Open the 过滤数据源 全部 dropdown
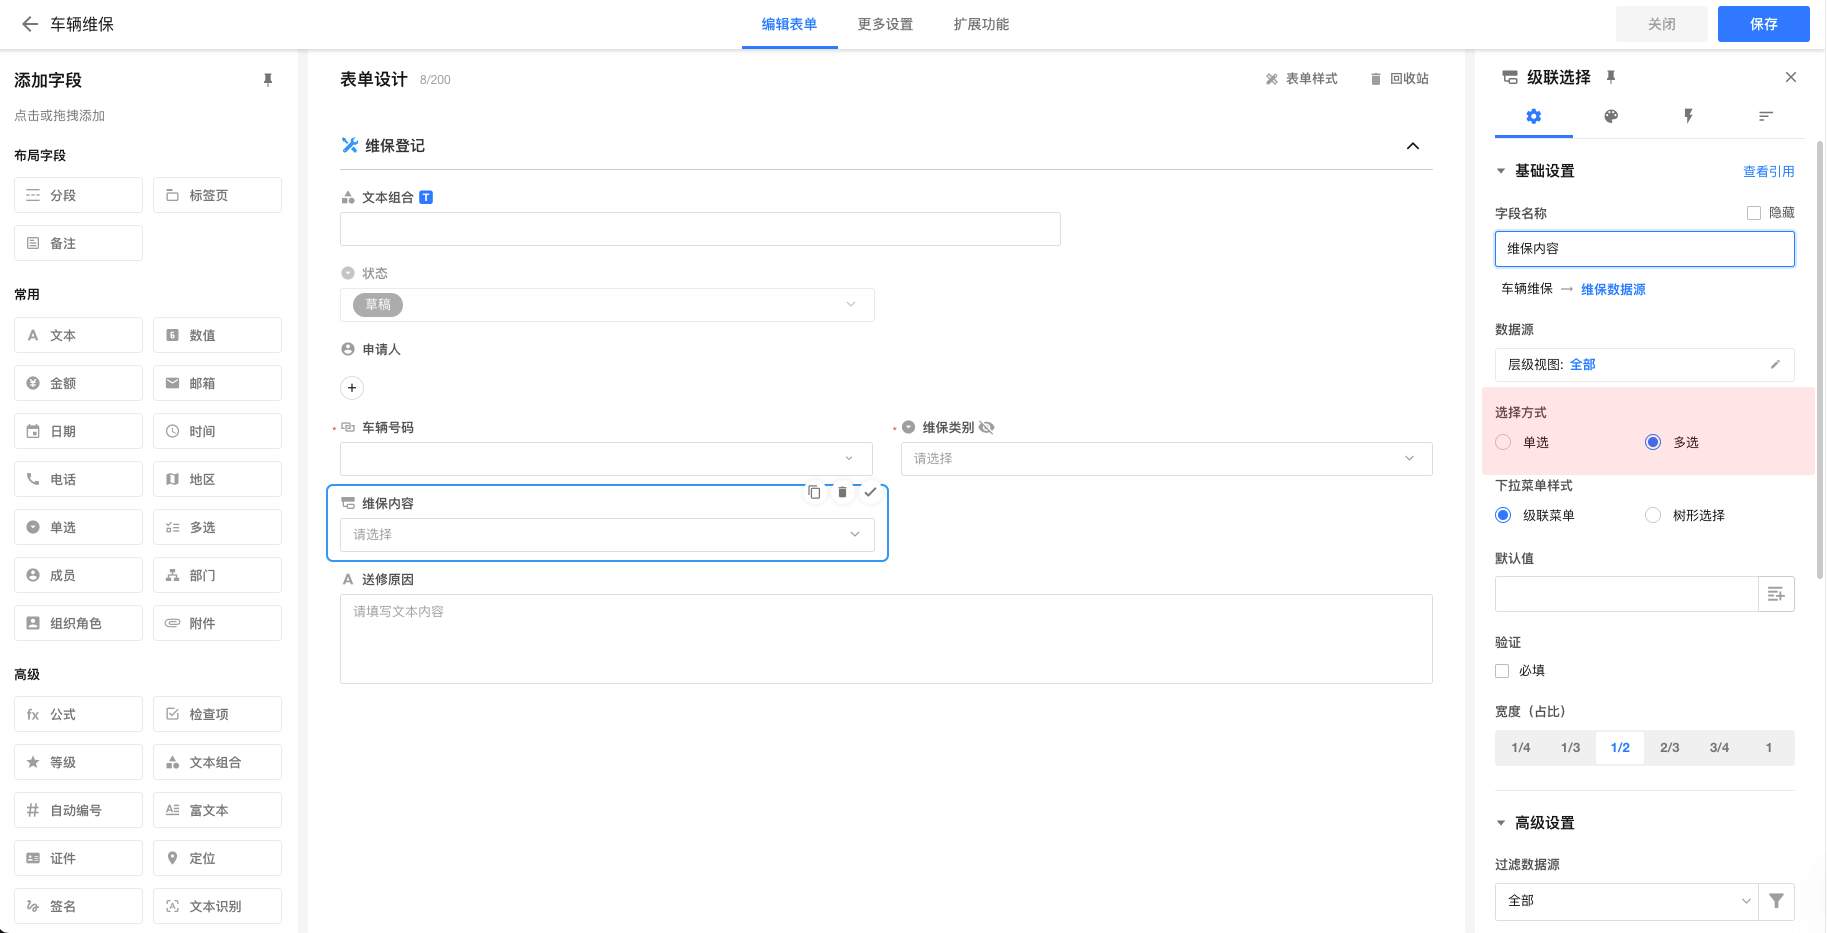The height and width of the screenshot is (933, 1827). coord(1626,901)
